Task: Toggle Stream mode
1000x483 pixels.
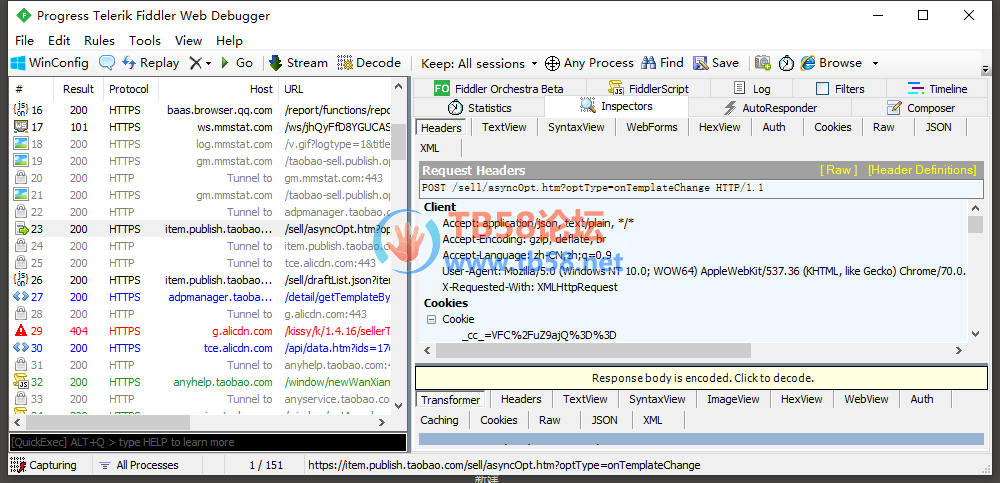Action: click(x=298, y=63)
